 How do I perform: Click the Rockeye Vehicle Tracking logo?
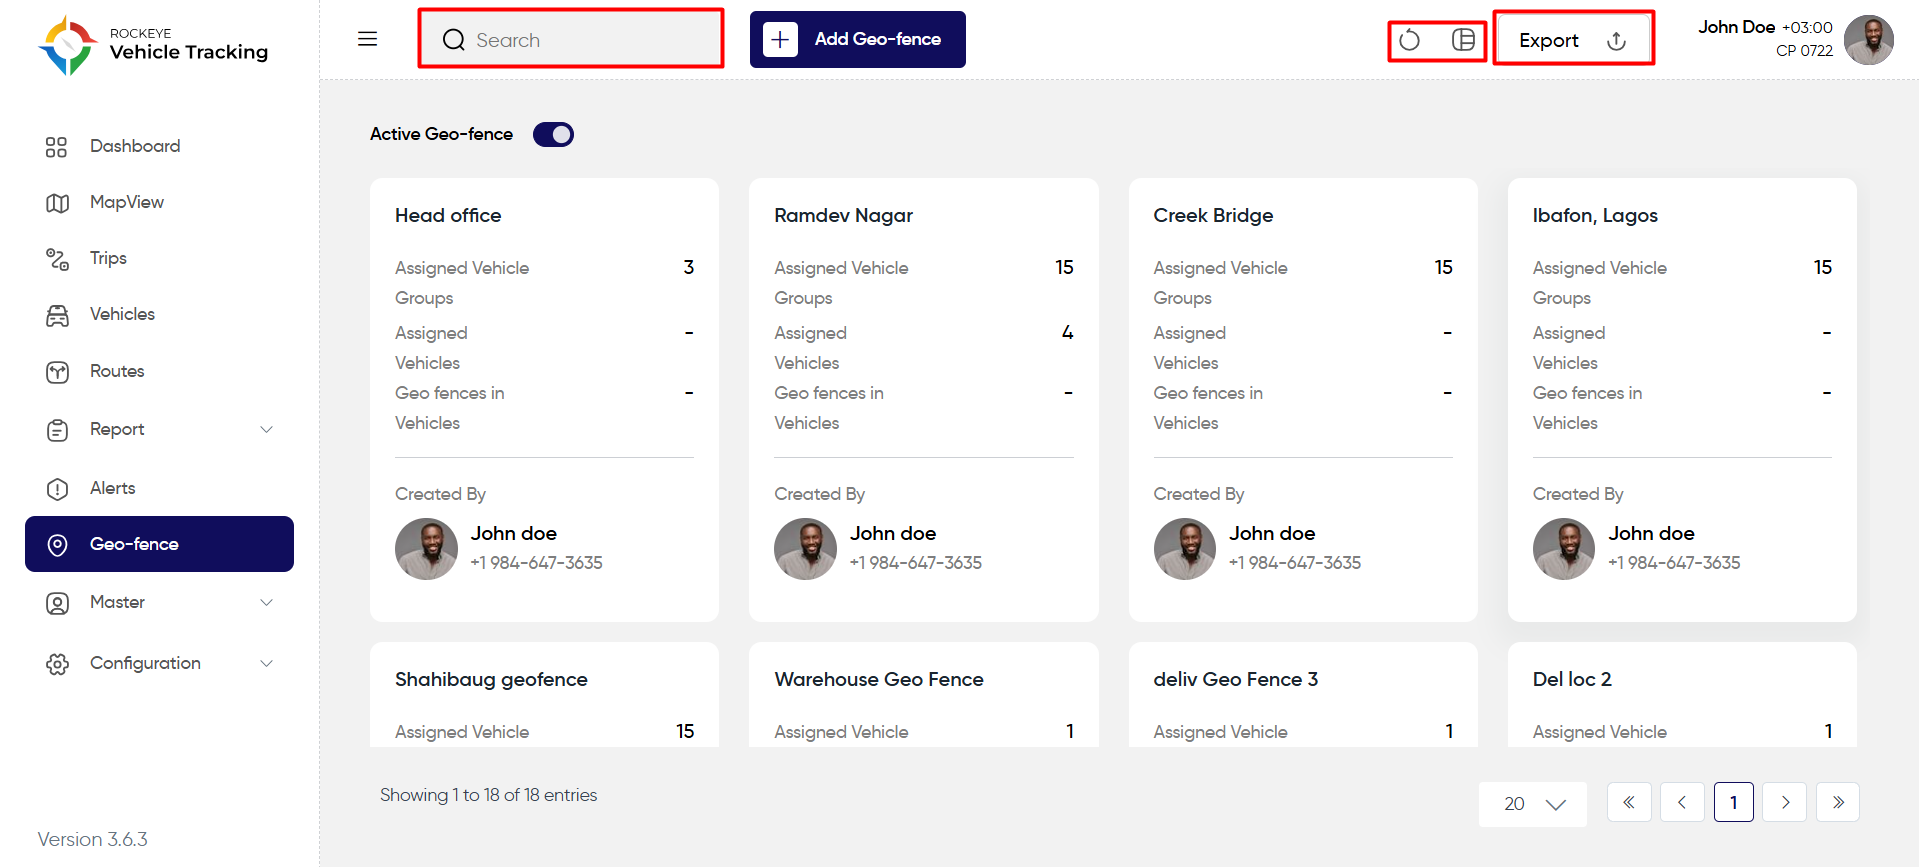[153, 45]
